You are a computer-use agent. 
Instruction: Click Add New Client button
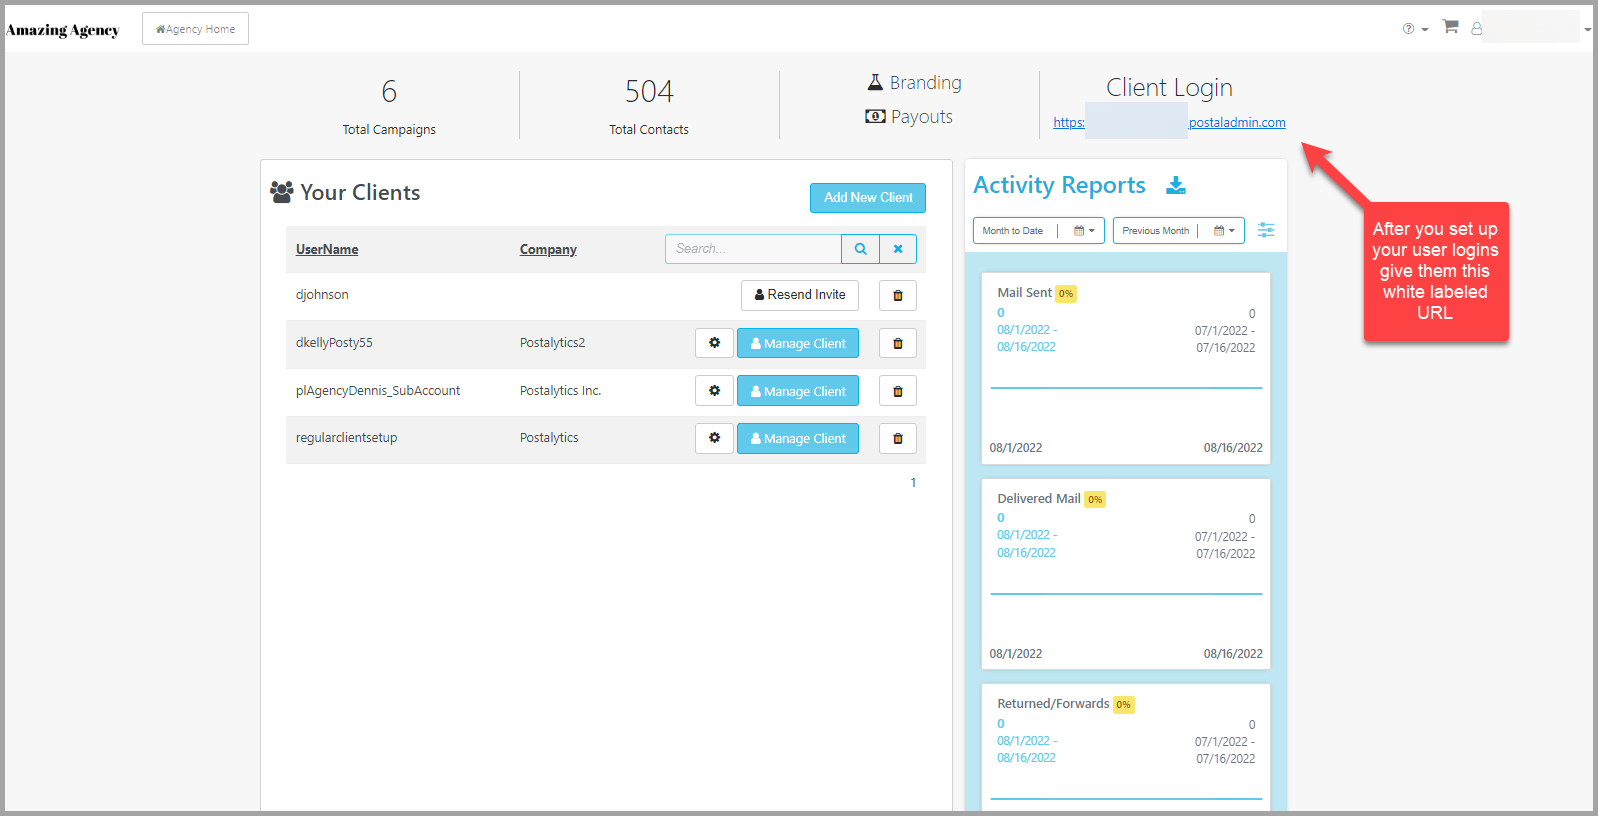point(868,198)
